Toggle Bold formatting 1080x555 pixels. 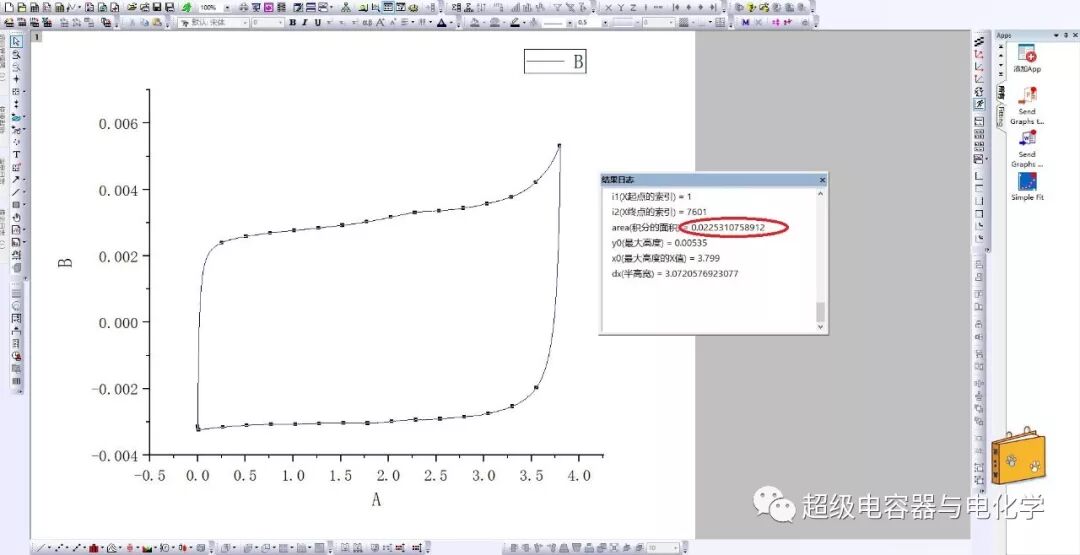[x=293, y=23]
